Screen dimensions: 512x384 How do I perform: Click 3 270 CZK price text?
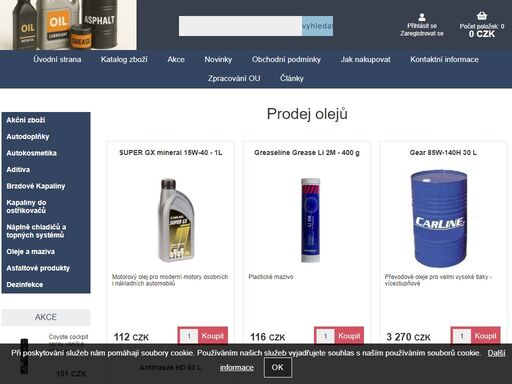pyautogui.click(x=408, y=337)
